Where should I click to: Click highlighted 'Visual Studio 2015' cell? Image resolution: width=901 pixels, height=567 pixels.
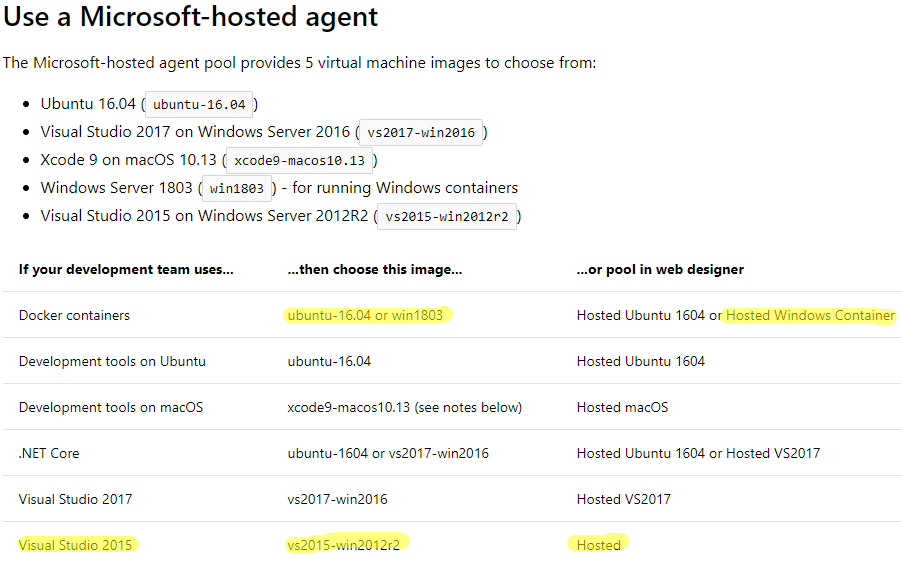coord(75,545)
